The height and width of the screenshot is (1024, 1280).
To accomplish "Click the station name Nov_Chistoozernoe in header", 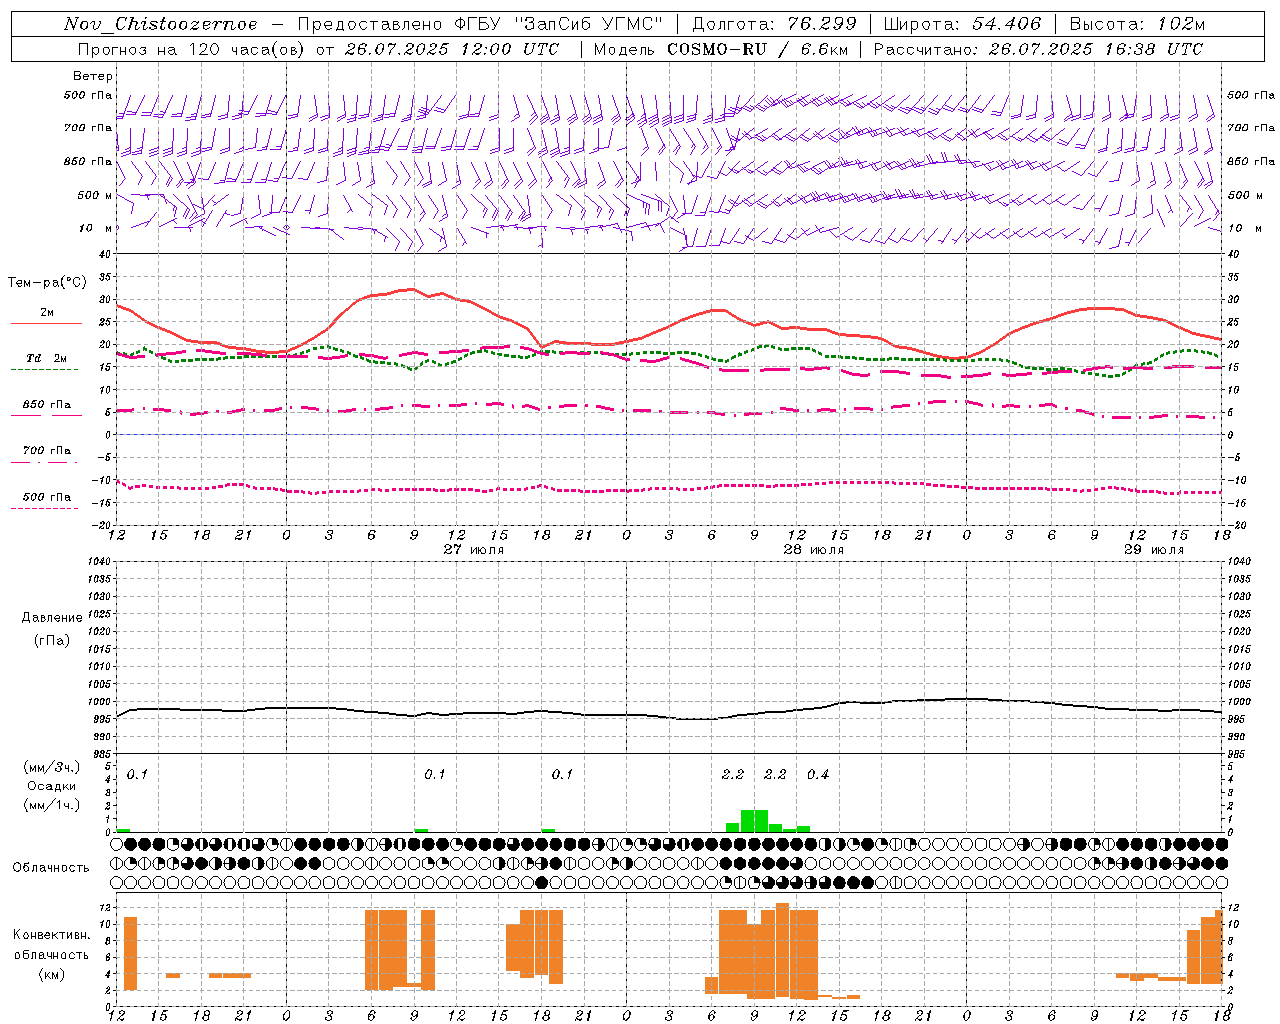I will [160, 24].
